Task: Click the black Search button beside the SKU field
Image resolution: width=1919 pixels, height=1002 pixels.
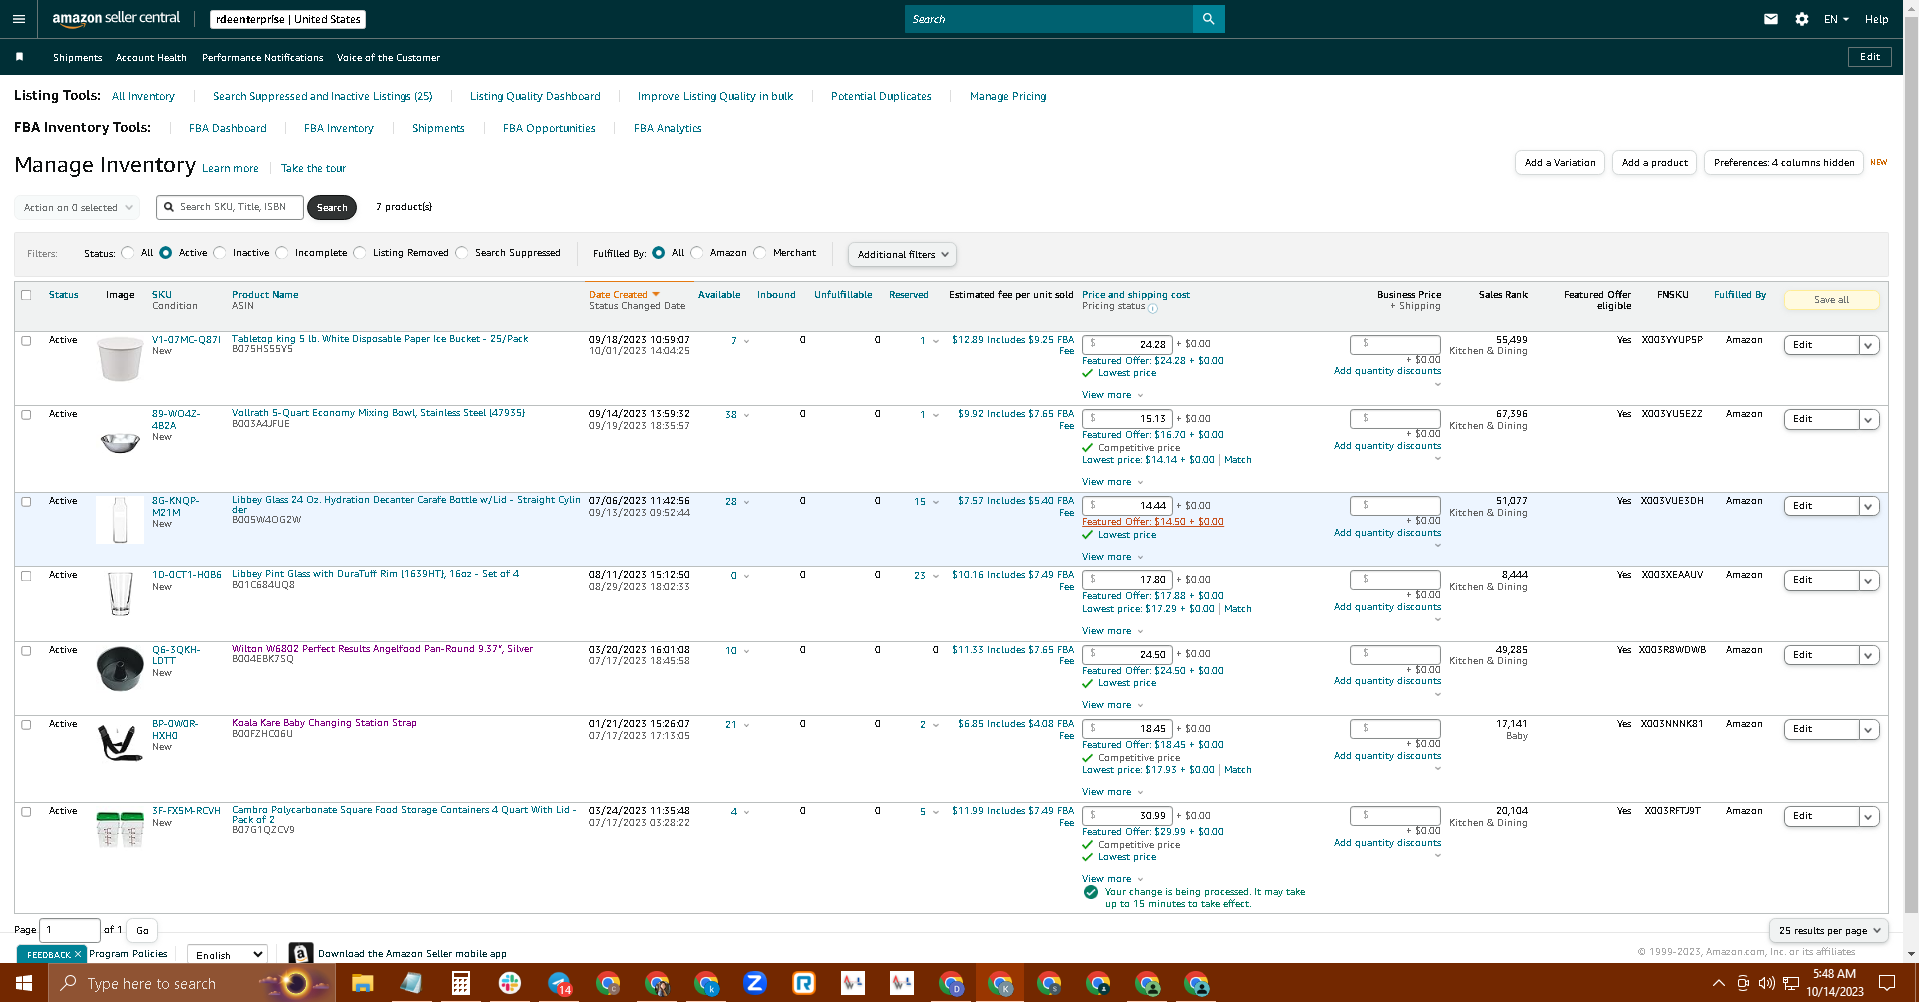Action: tap(332, 208)
